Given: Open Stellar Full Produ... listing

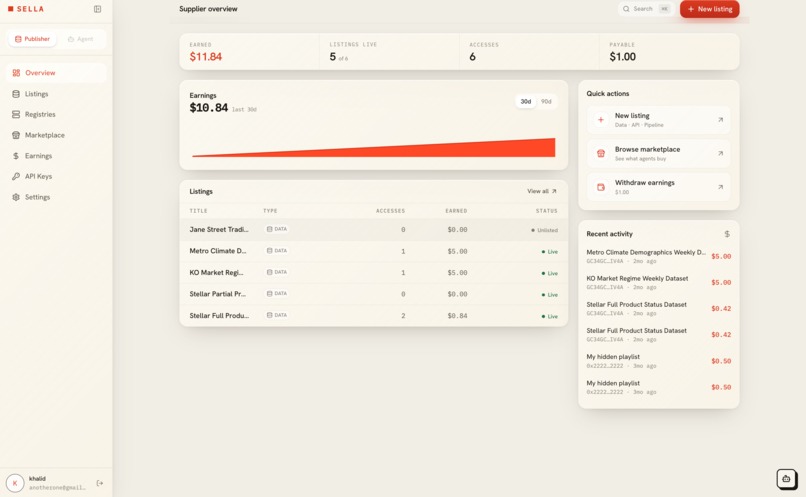Looking at the screenshot, I should click(x=374, y=316).
